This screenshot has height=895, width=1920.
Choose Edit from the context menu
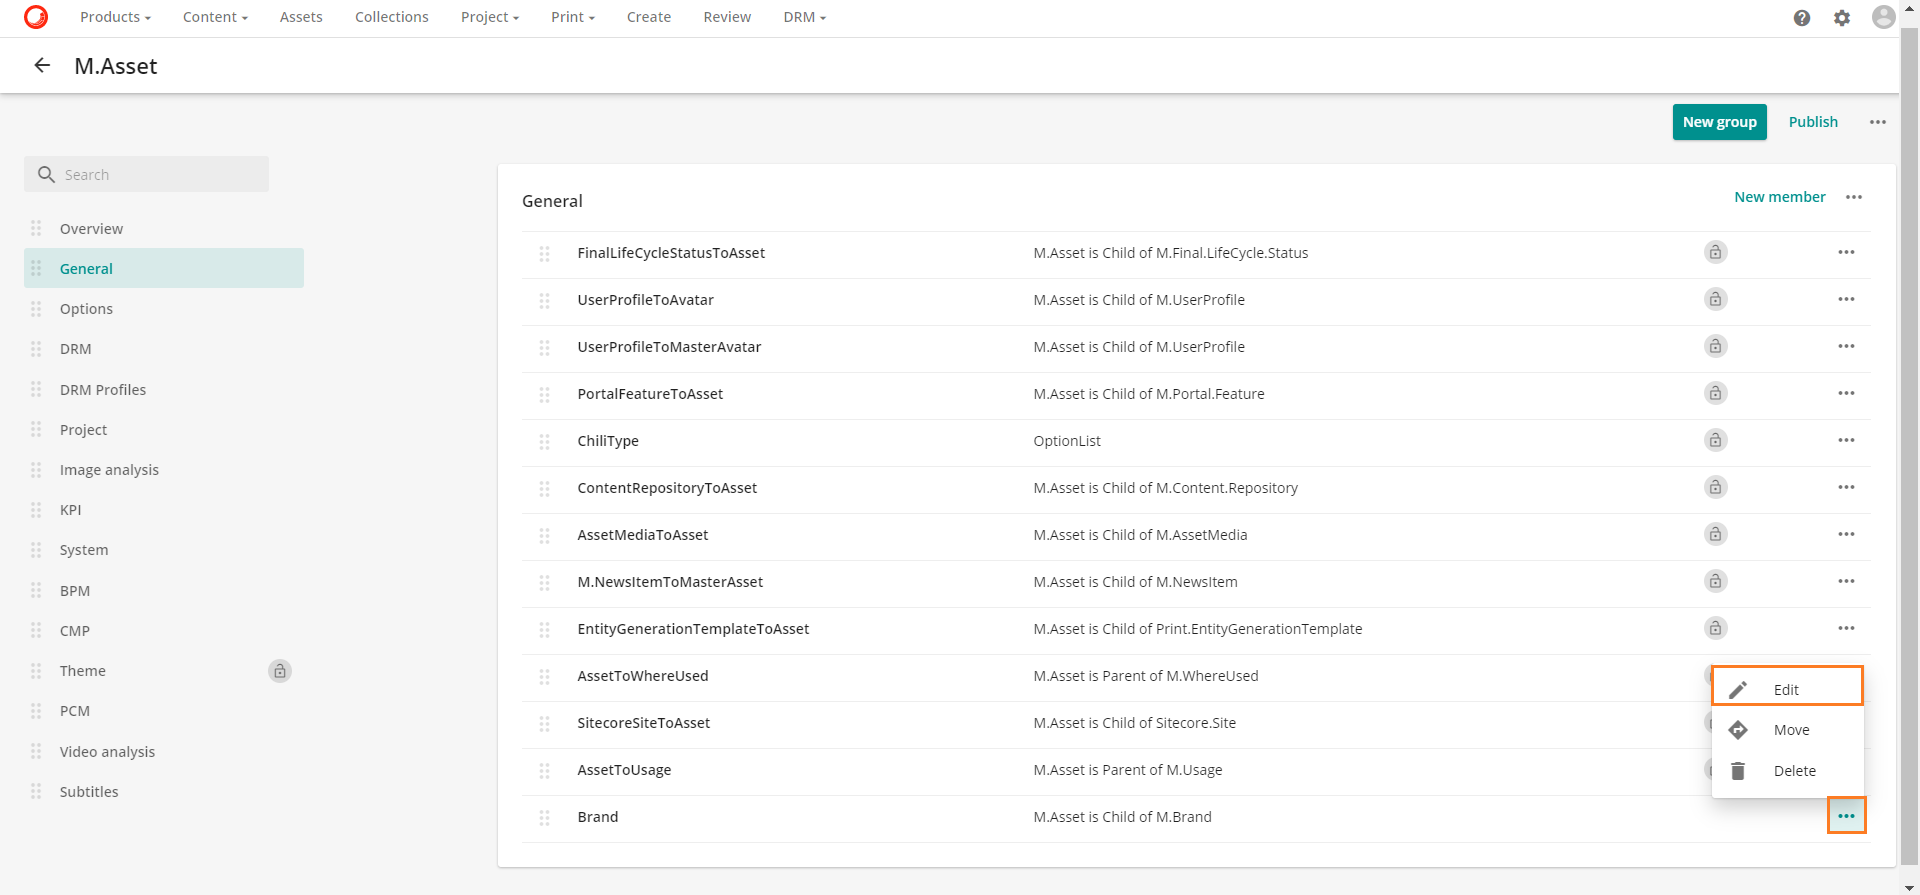click(1786, 690)
